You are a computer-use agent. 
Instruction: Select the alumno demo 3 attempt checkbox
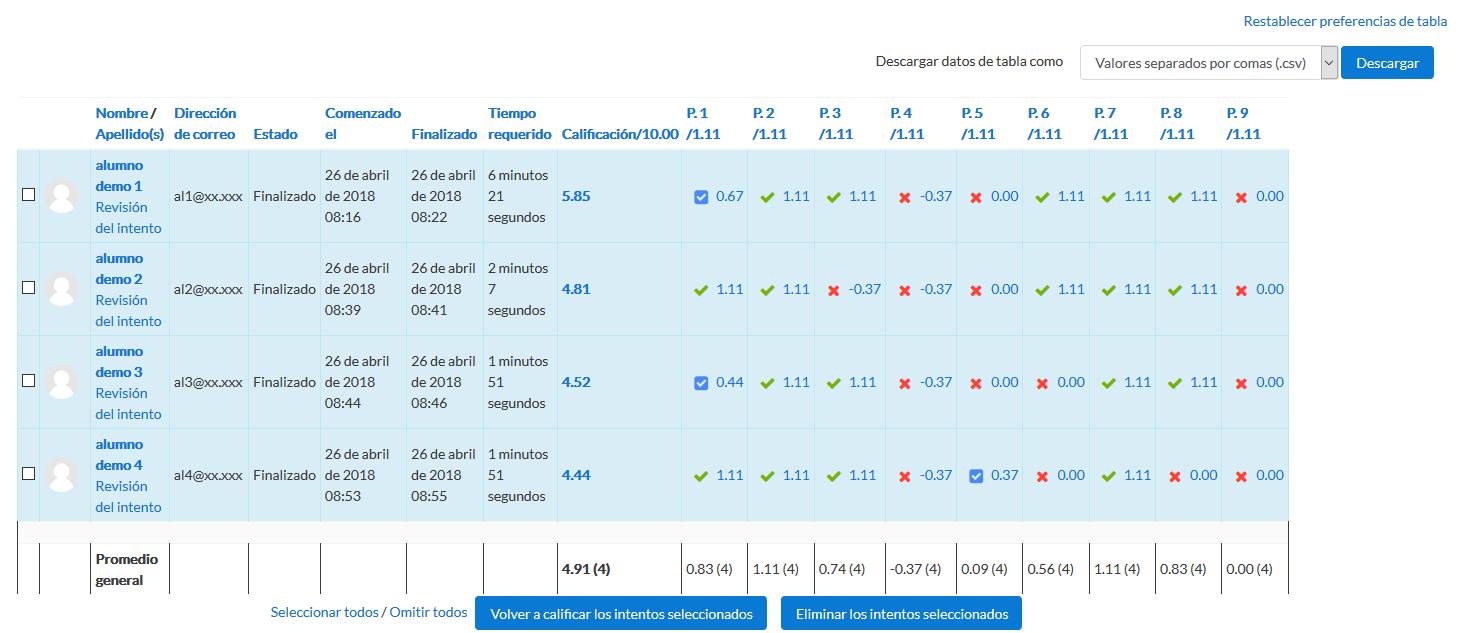click(28, 381)
